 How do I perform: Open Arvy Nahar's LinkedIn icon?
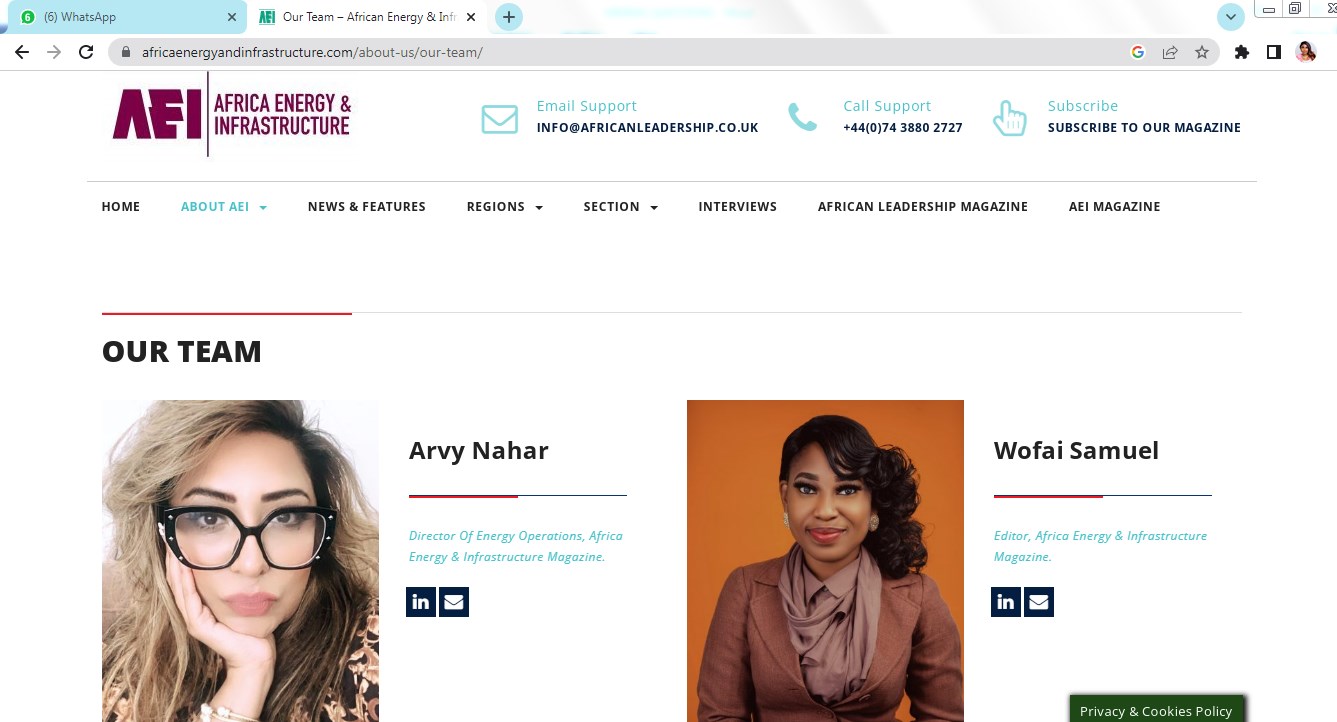421,602
